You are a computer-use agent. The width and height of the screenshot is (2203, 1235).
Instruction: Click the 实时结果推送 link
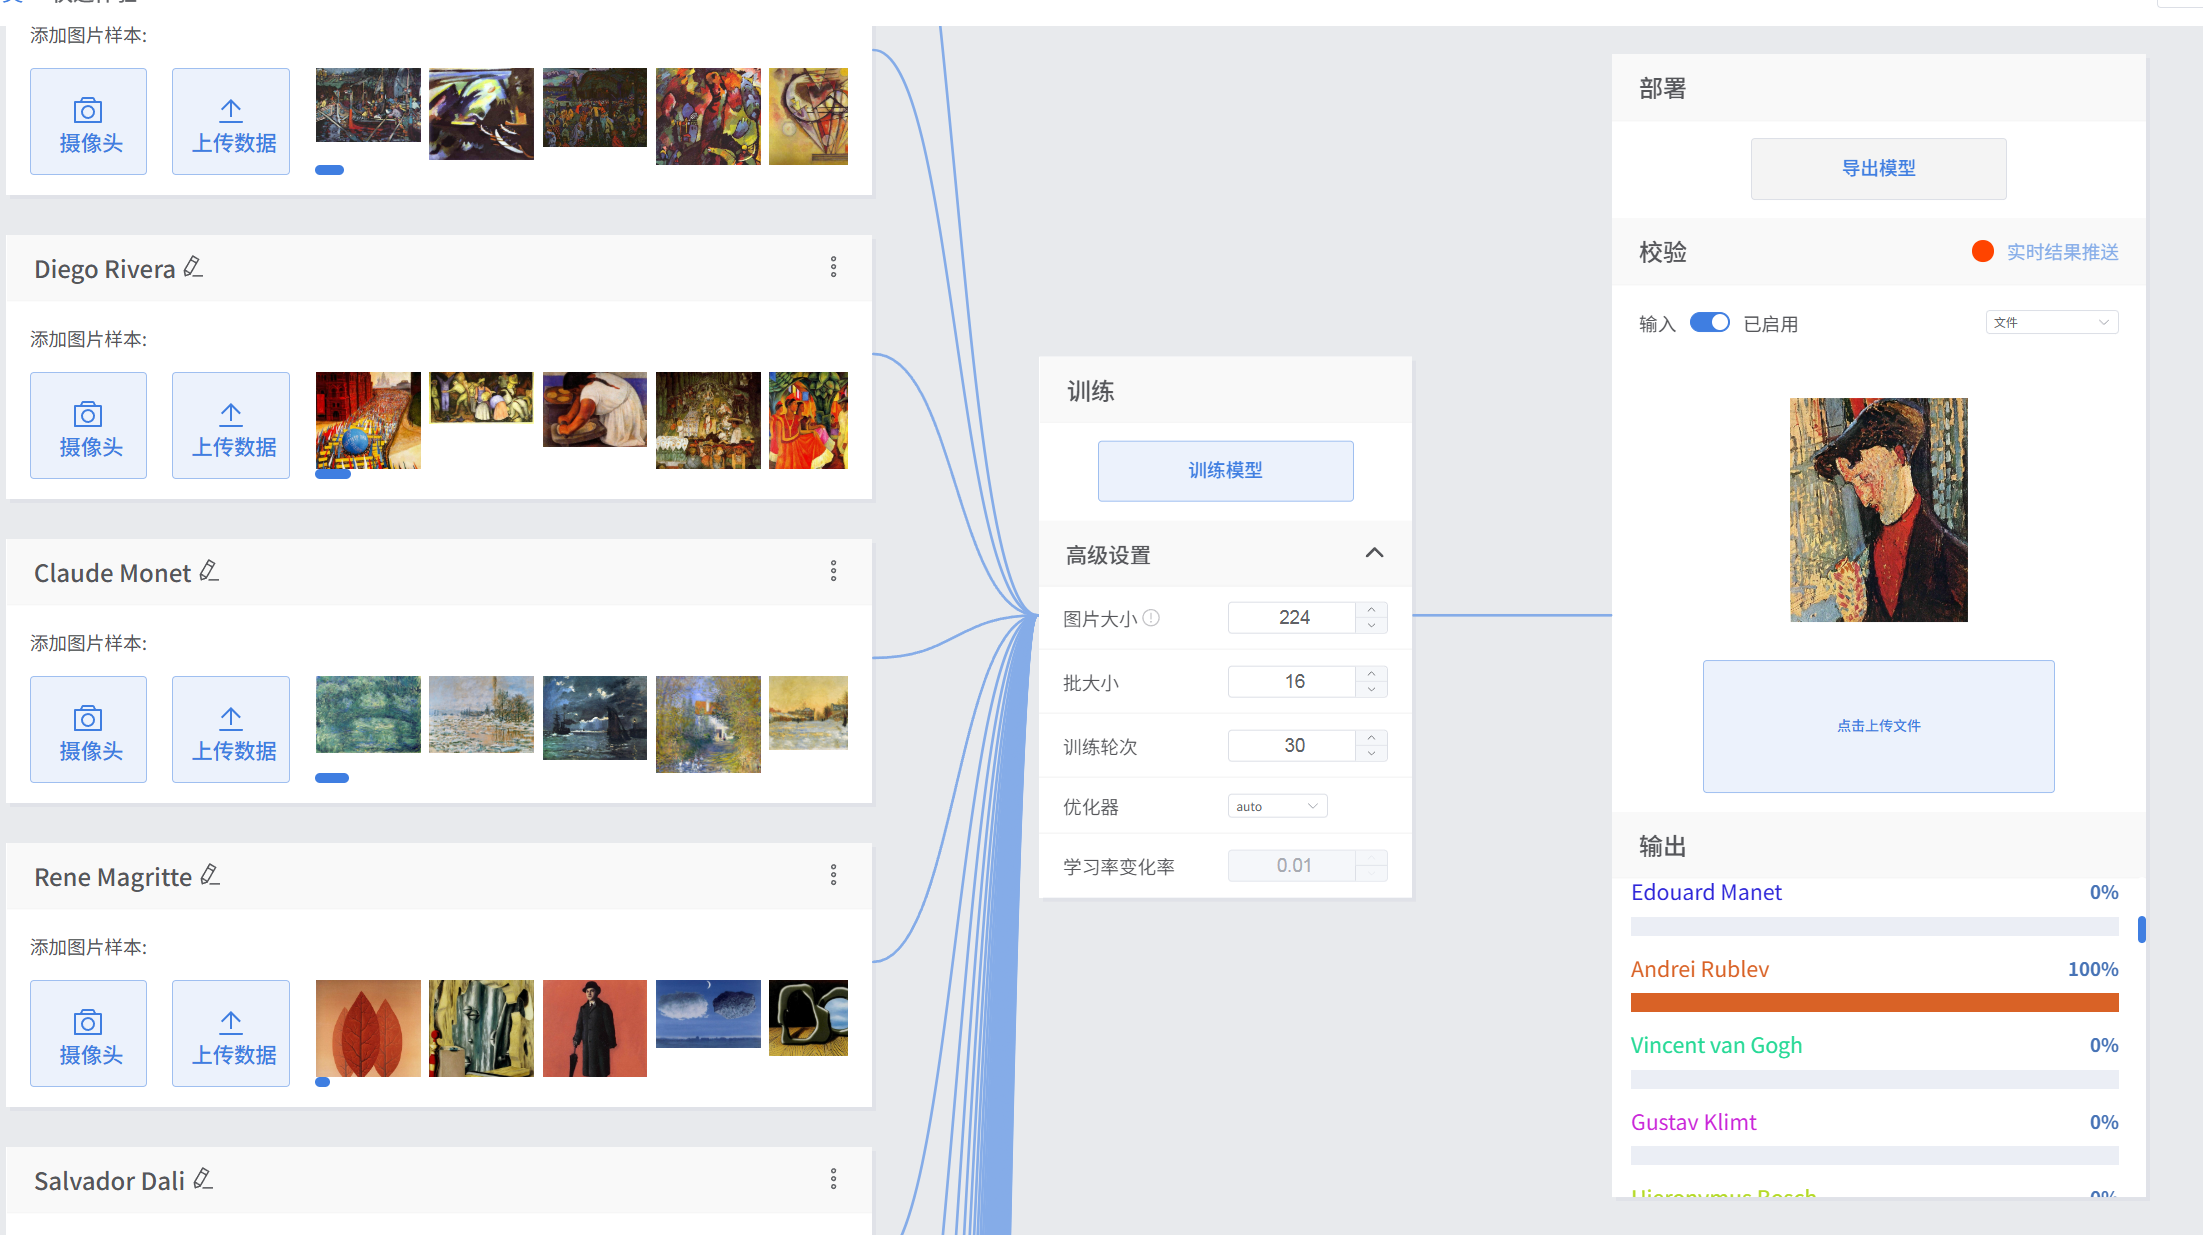2062,252
